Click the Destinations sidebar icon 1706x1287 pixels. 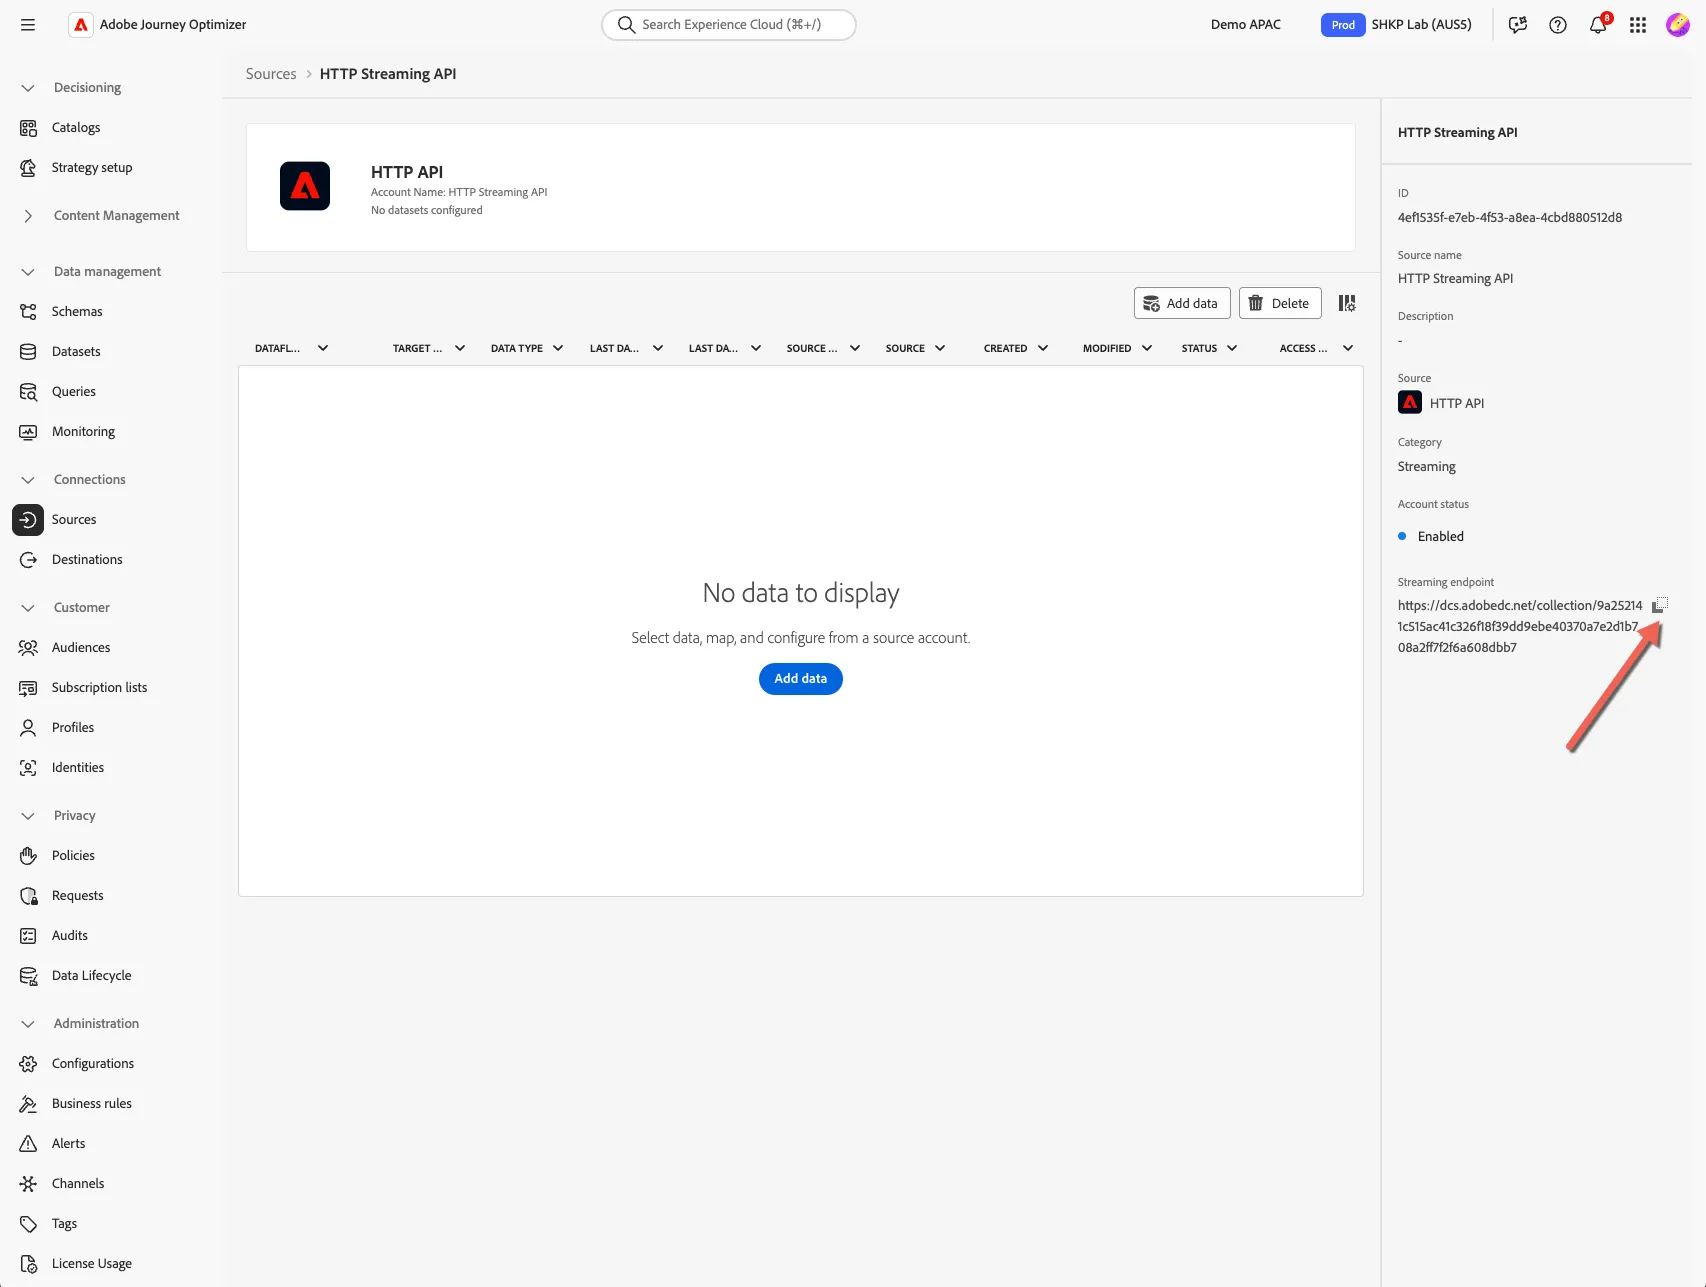pyautogui.click(x=28, y=560)
